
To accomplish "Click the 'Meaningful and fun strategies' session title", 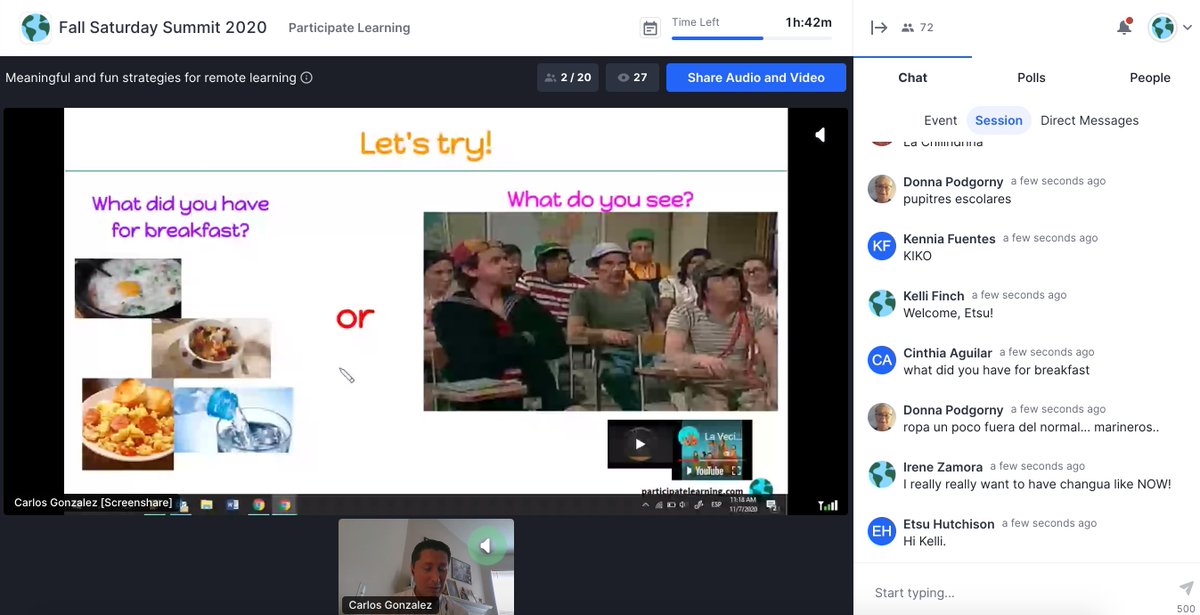I will pyautogui.click(x=151, y=77).
